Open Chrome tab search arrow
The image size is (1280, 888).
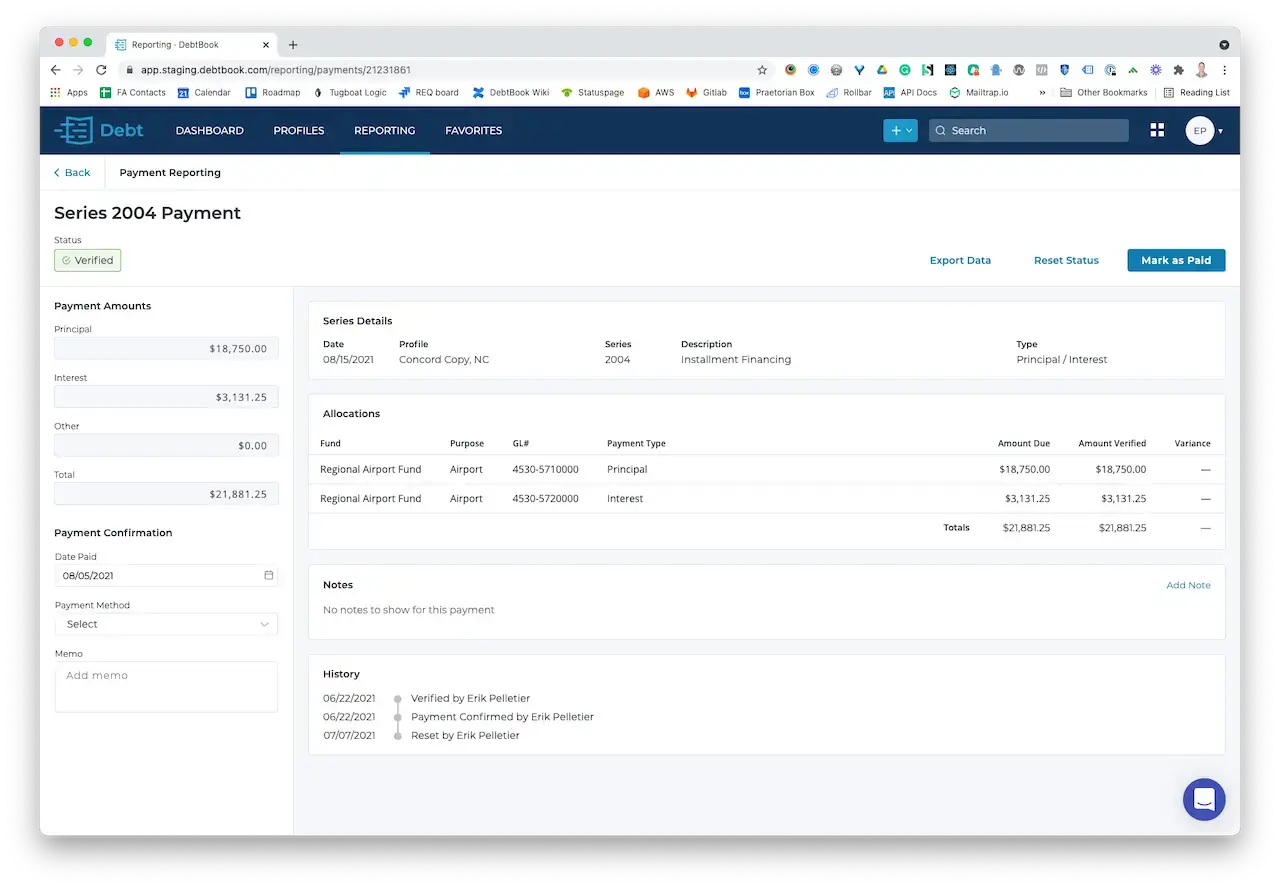coord(1224,45)
